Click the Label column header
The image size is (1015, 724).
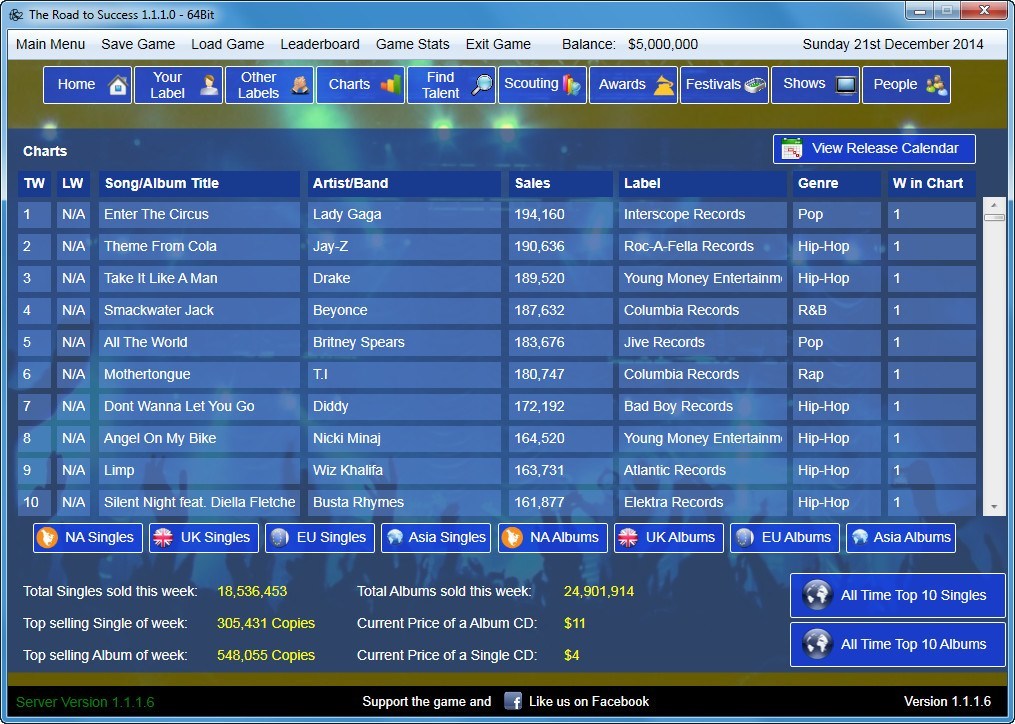(x=702, y=183)
